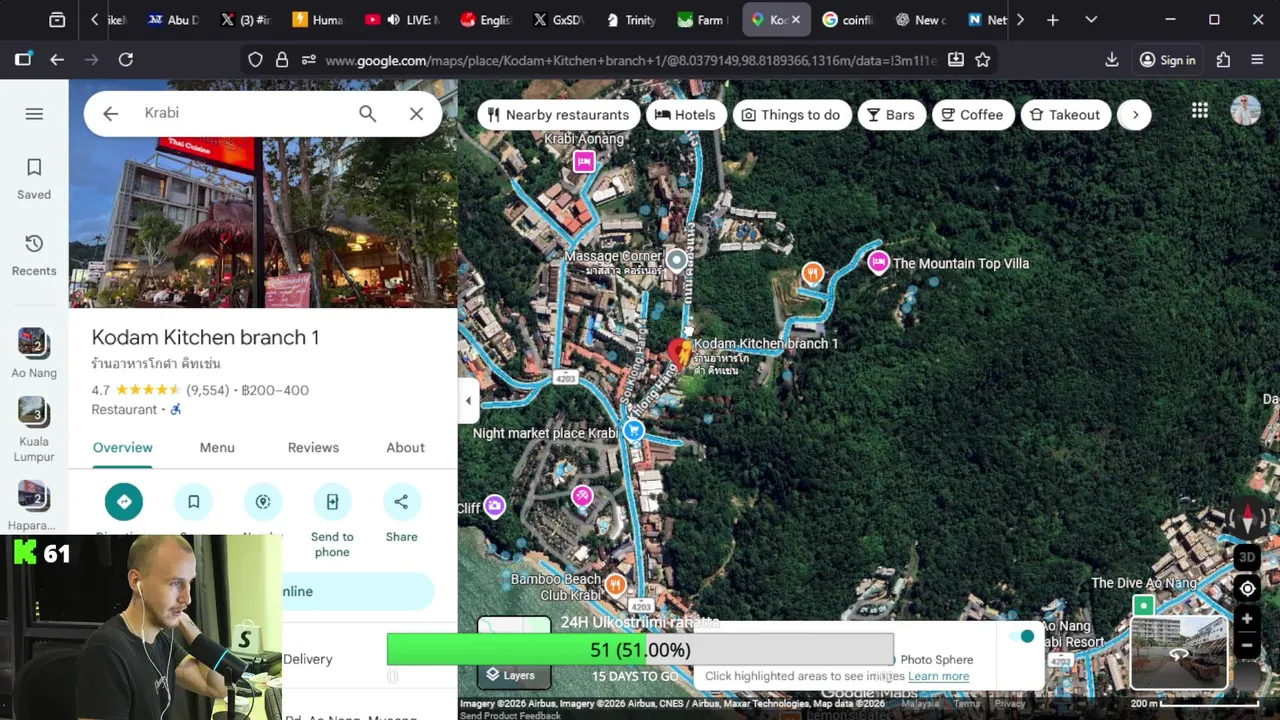Click the Share icon button

tap(401, 502)
